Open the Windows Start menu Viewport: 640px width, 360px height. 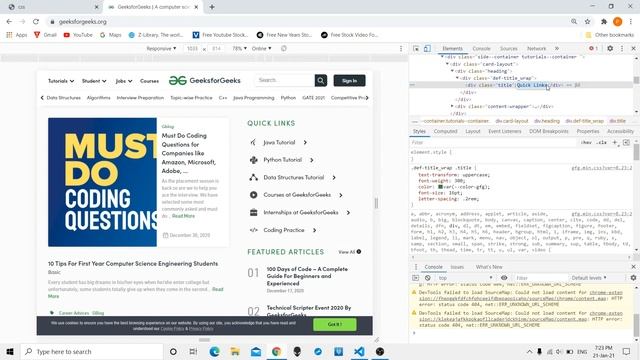pos(10,351)
